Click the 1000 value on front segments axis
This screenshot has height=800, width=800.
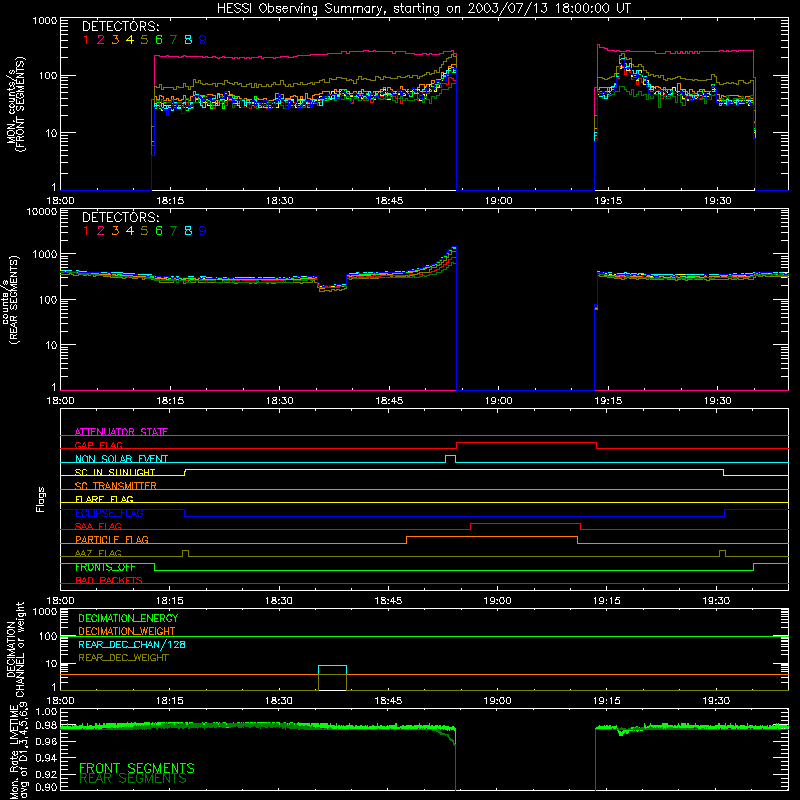click(x=45, y=21)
